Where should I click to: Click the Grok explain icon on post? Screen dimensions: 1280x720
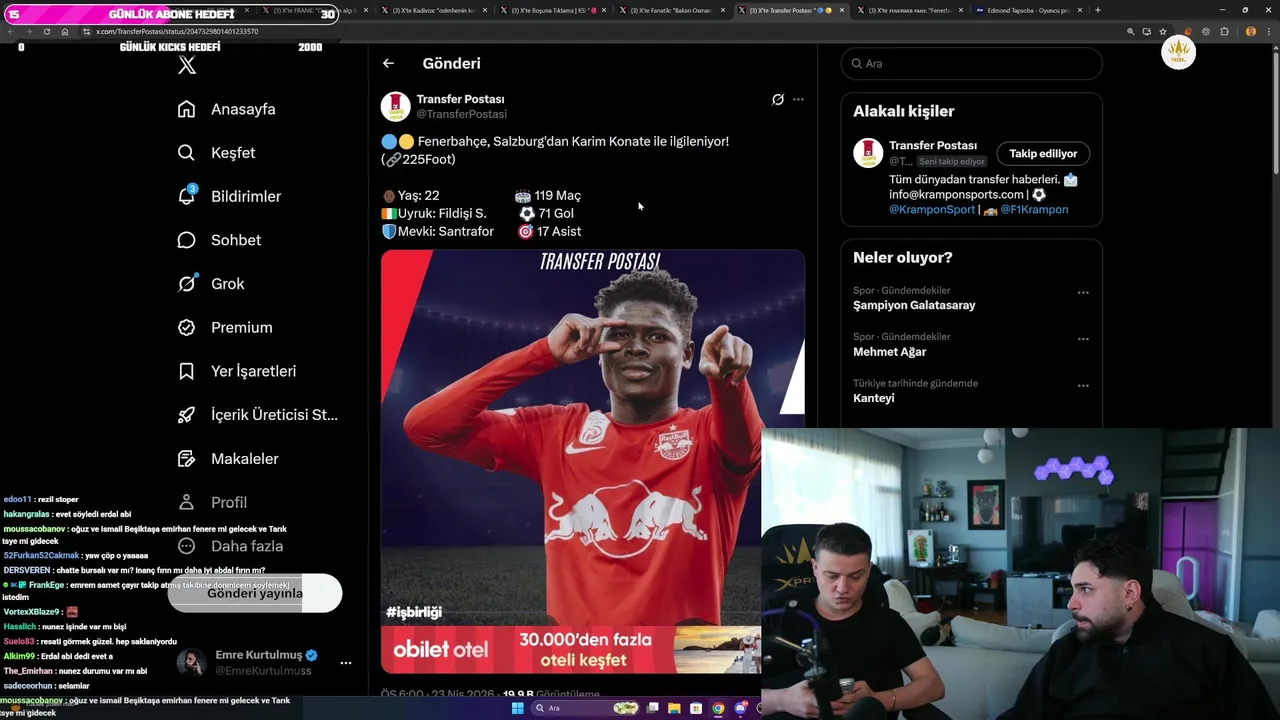(777, 99)
